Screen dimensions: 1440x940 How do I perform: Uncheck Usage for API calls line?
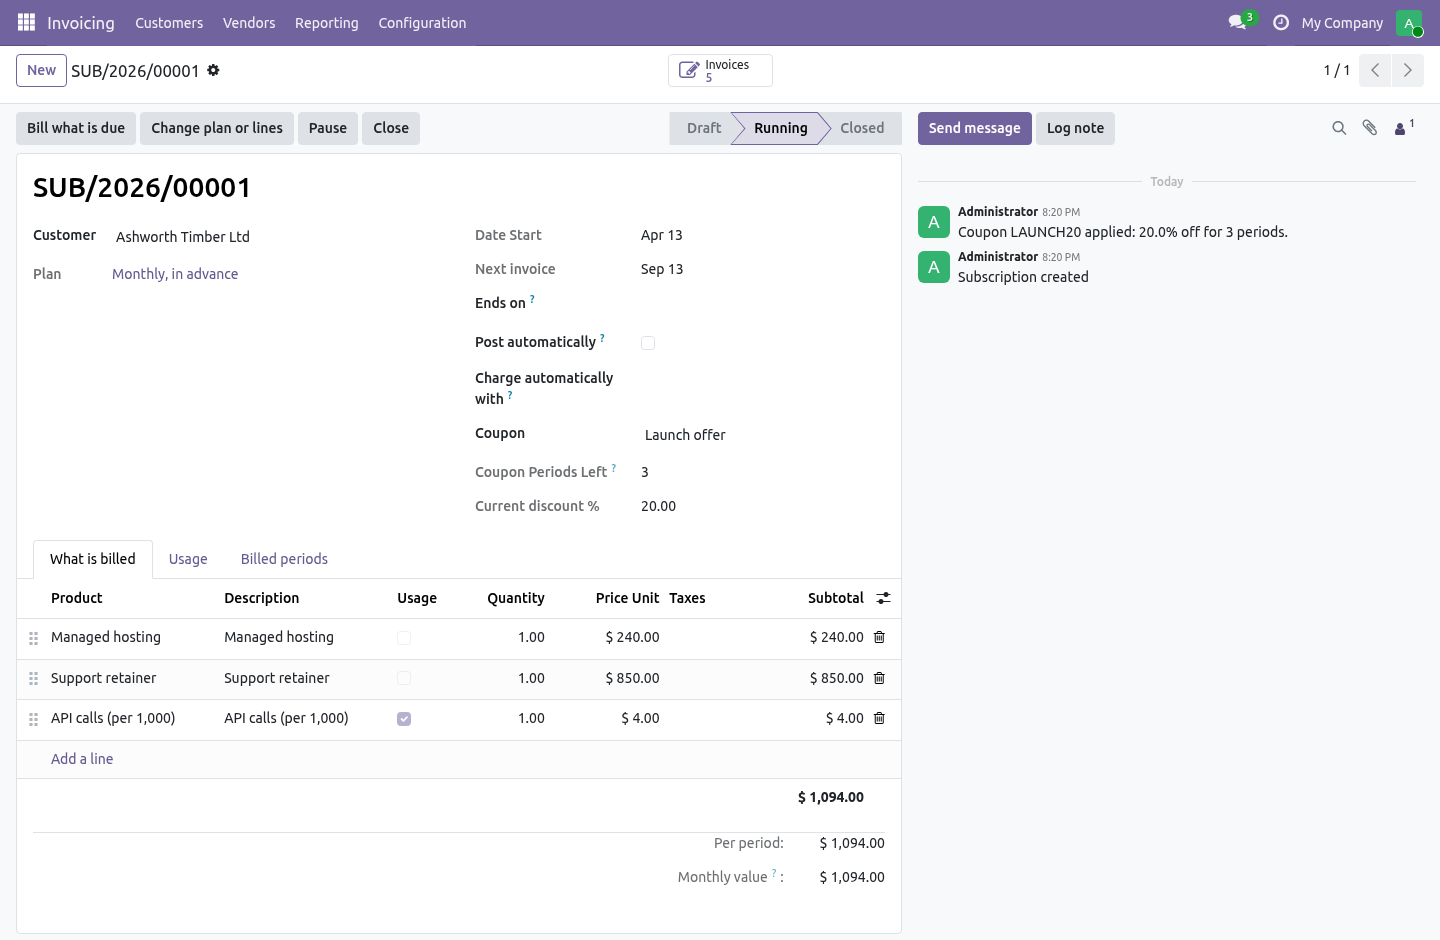pyautogui.click(x=404, y=719)
